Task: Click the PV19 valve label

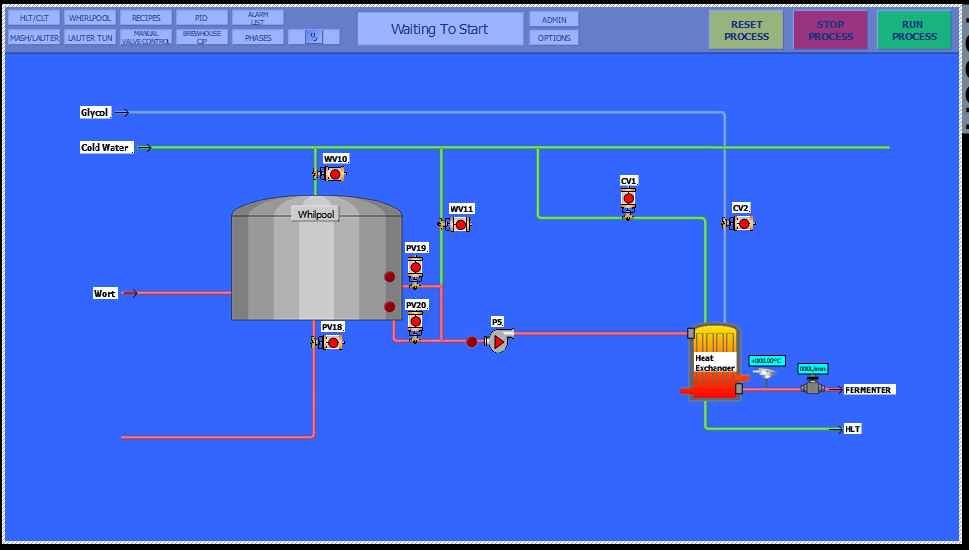Action: click(417, 248)
